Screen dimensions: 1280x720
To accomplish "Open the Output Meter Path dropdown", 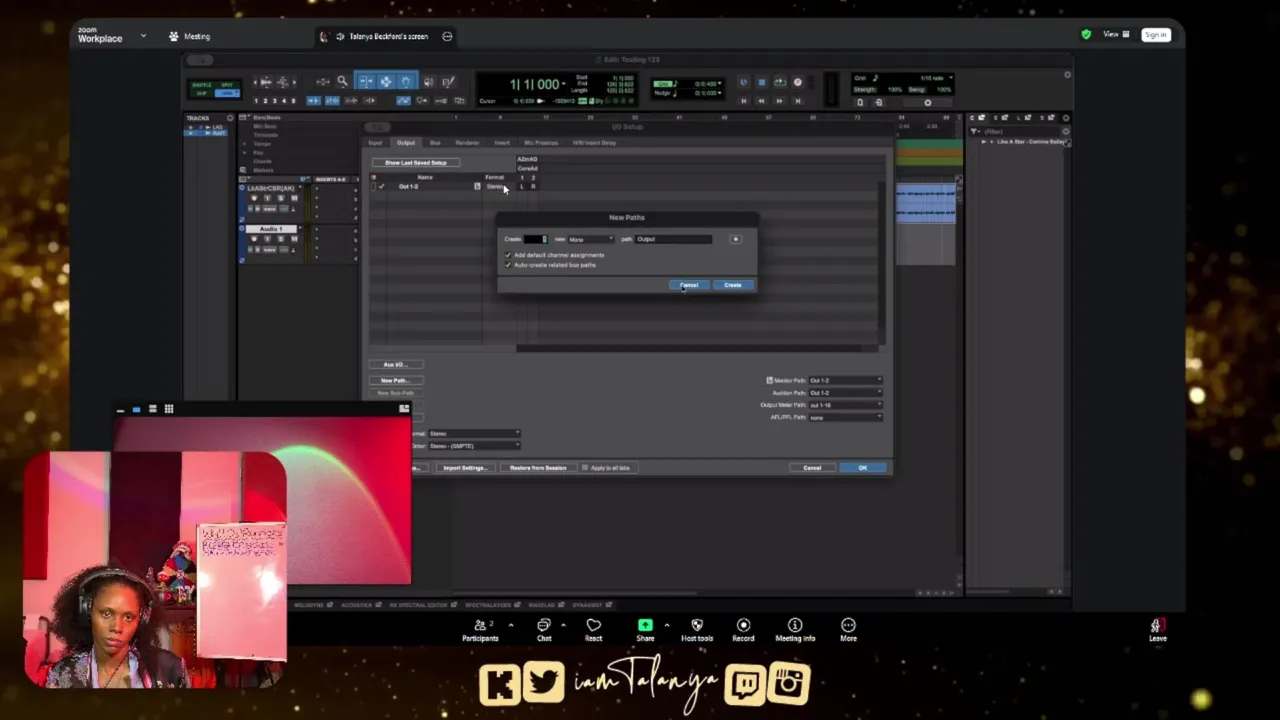I will (x=845, y=405).
